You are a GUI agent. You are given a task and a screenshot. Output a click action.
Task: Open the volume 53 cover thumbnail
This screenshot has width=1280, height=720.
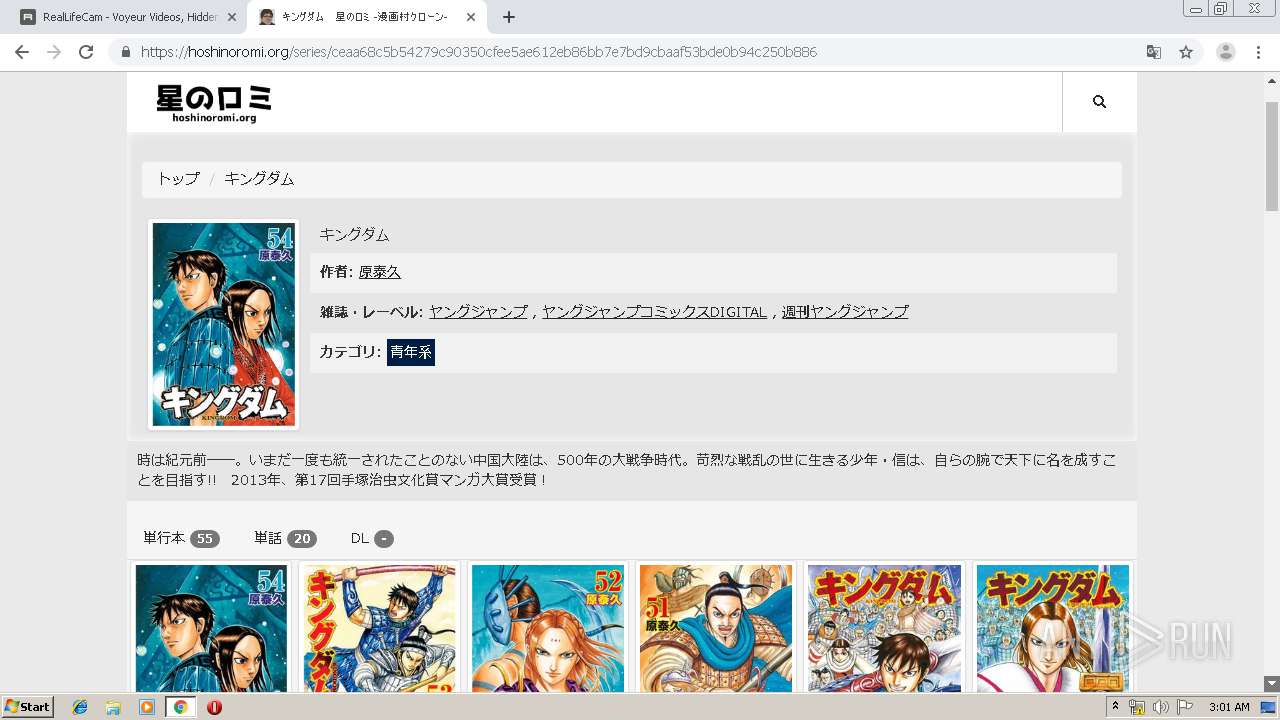pos(380,628)
